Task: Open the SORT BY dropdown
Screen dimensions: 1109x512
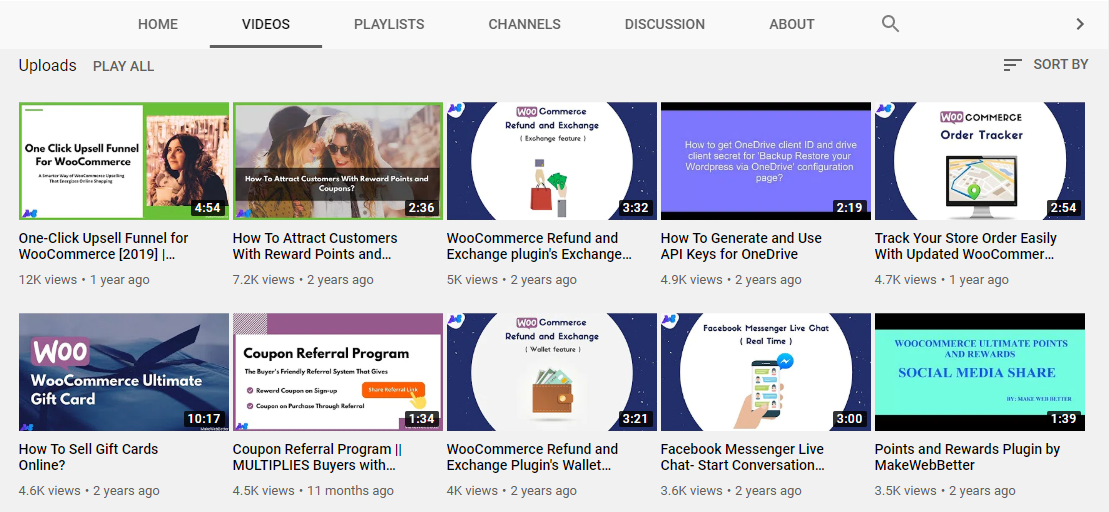Action: (x=1045, y=64)
